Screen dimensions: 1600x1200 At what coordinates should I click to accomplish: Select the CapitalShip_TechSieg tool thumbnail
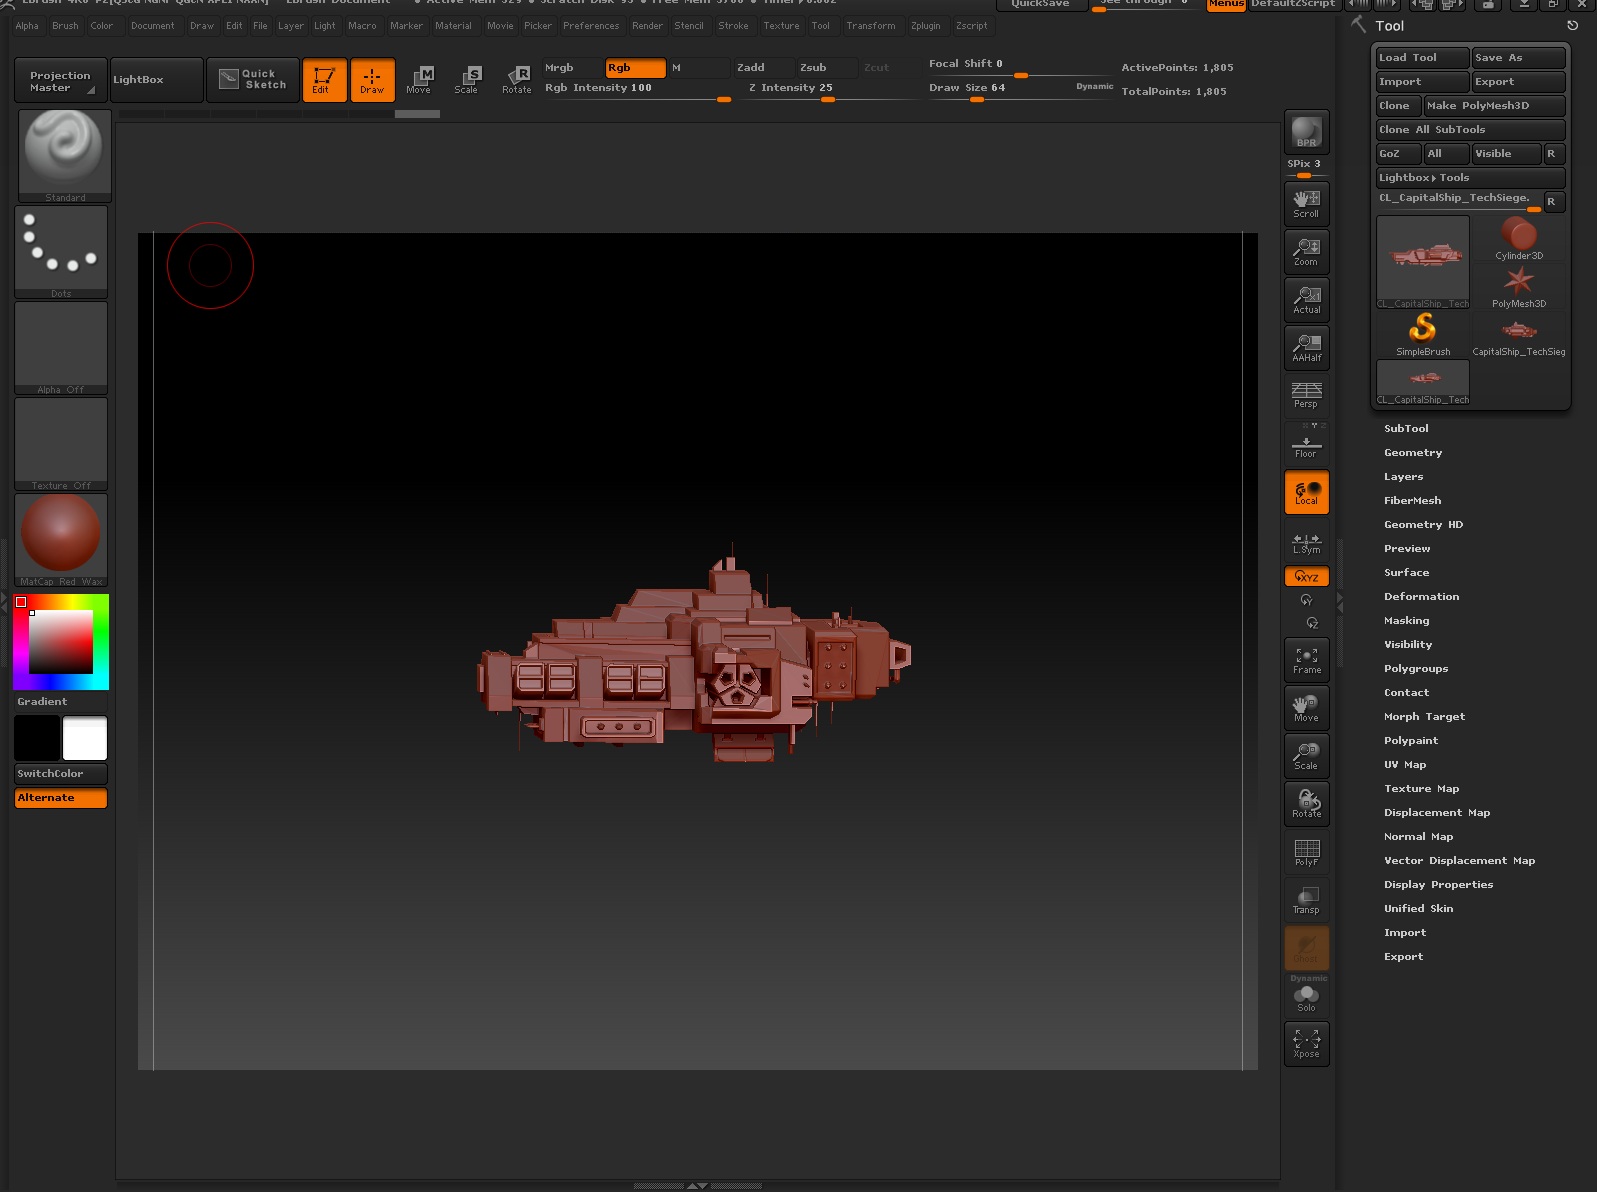[1519, 335]
